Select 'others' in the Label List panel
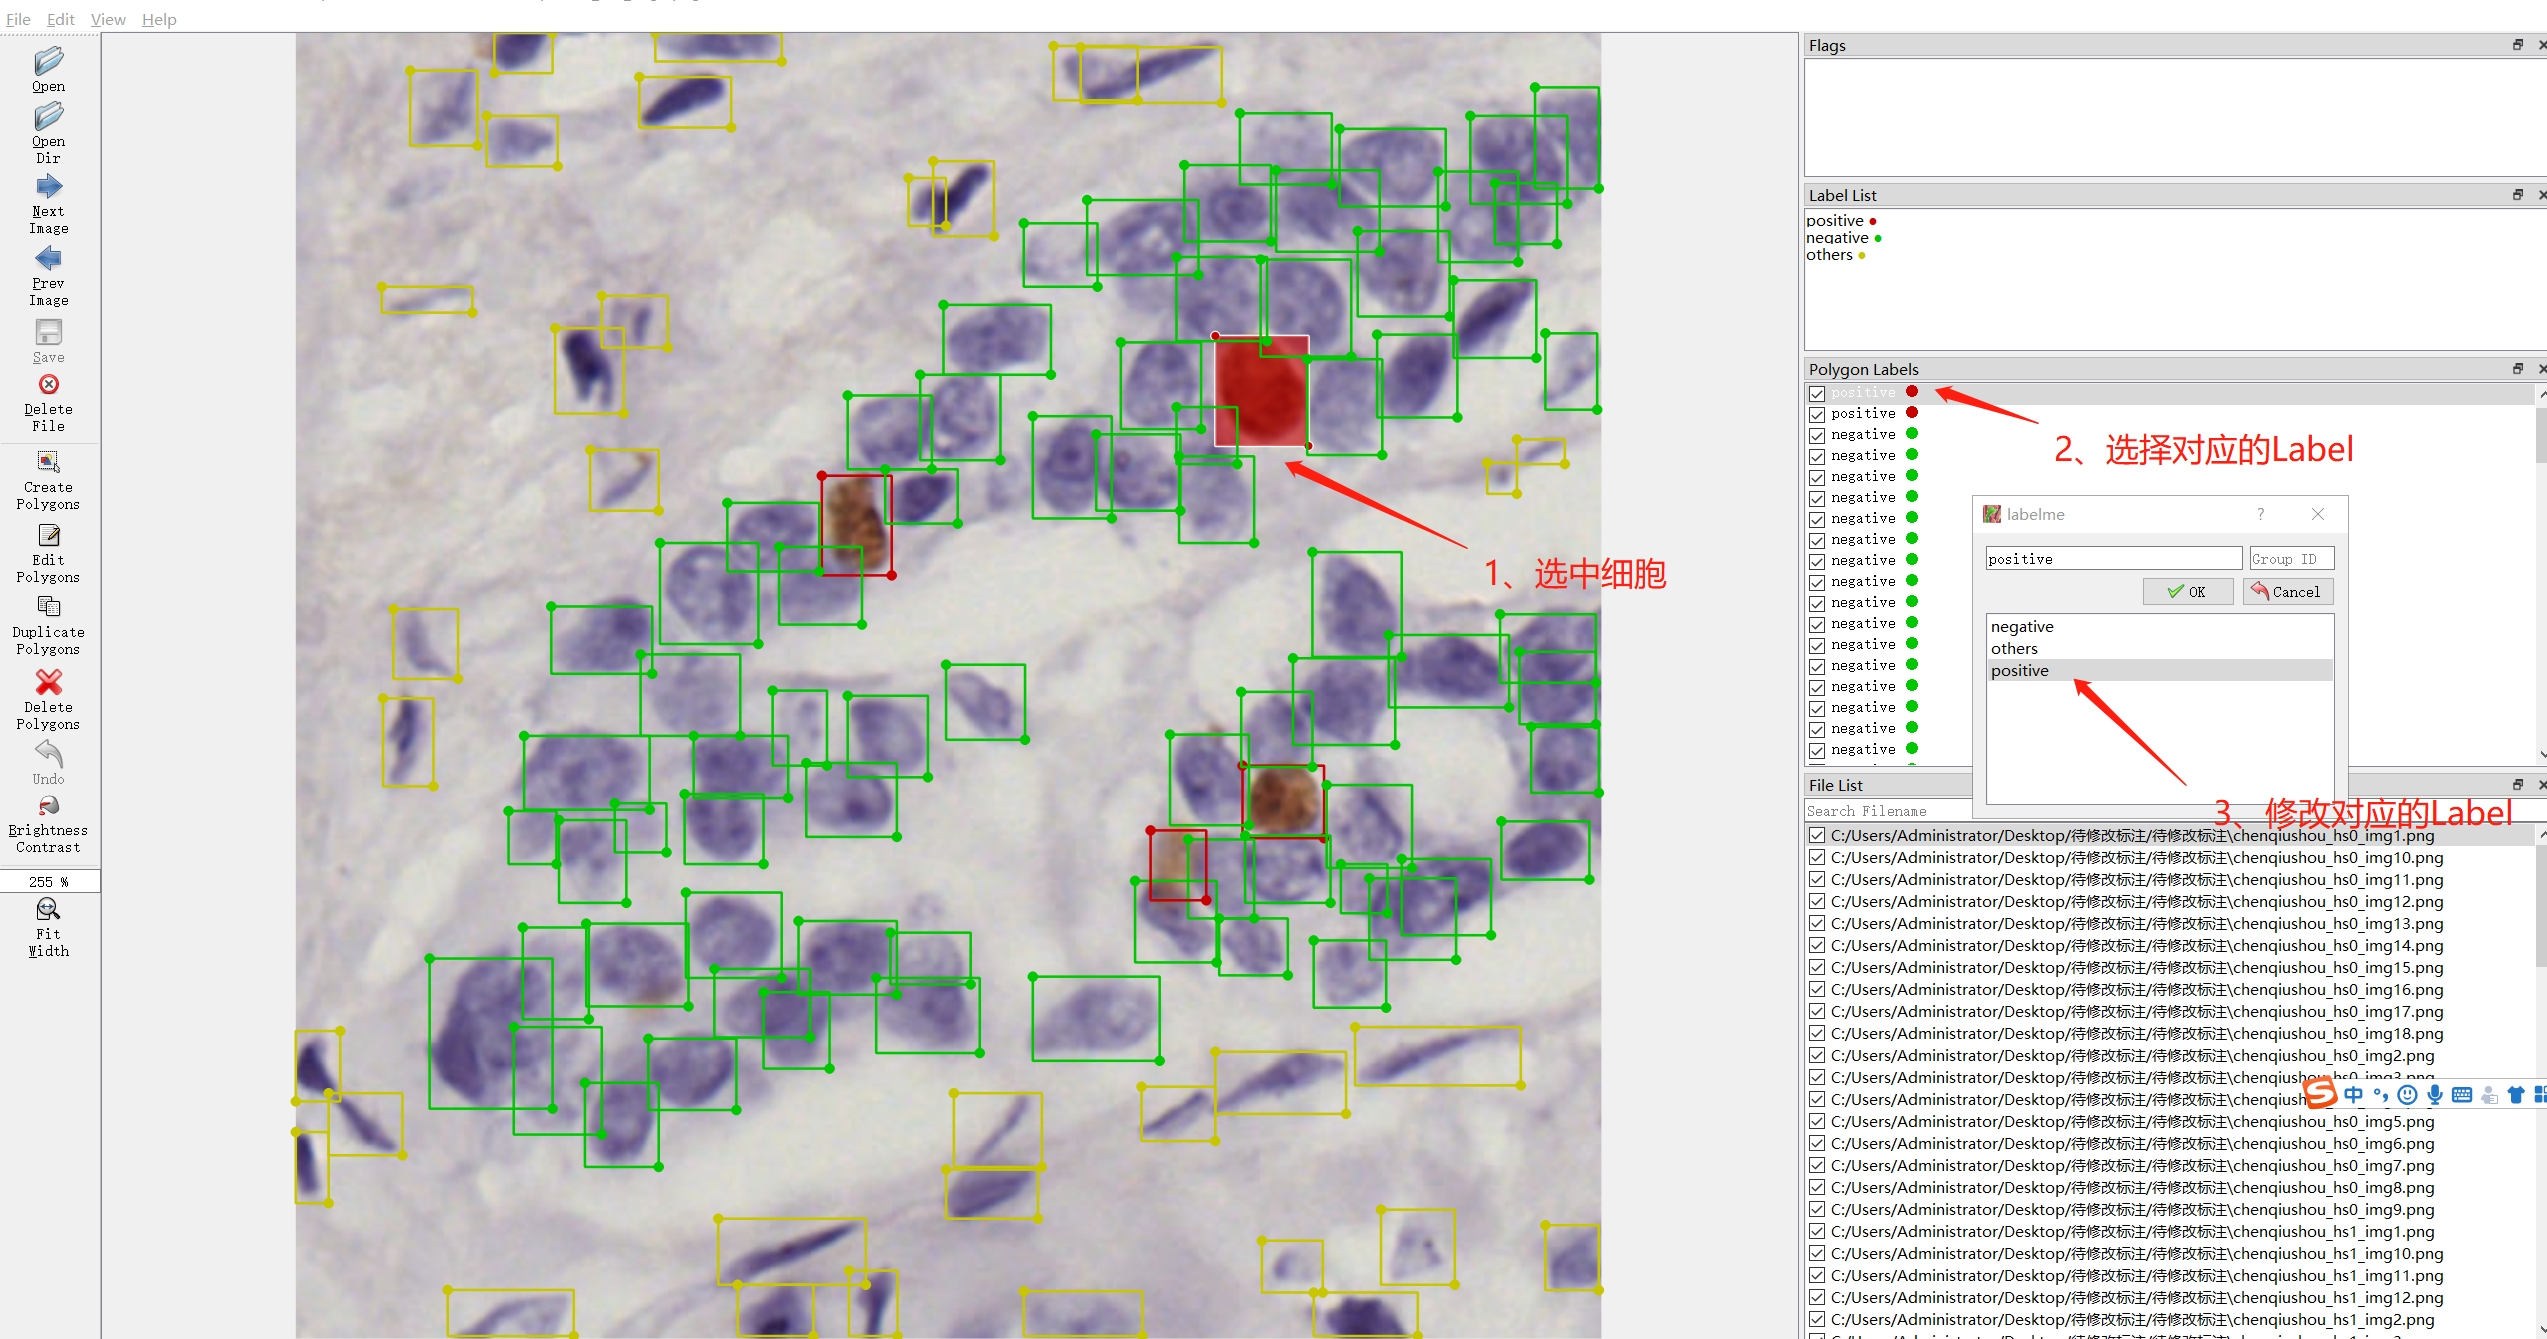2547x1339 pixels. [x=1829, y=254]
